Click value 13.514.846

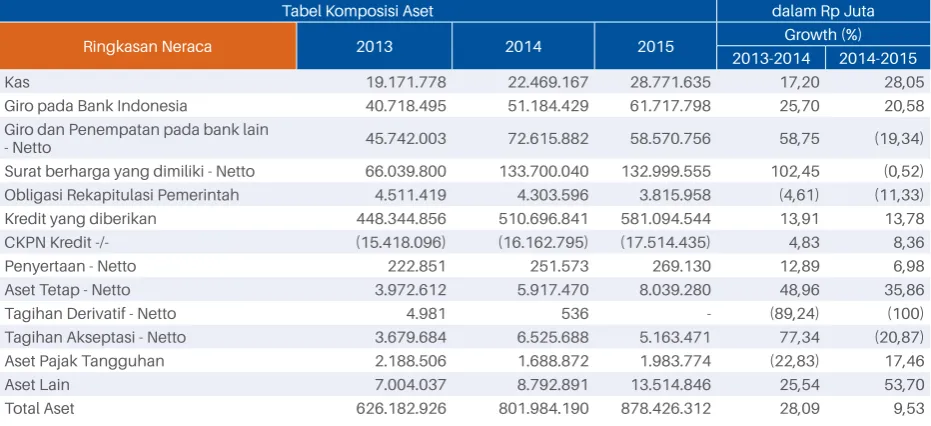671,385
